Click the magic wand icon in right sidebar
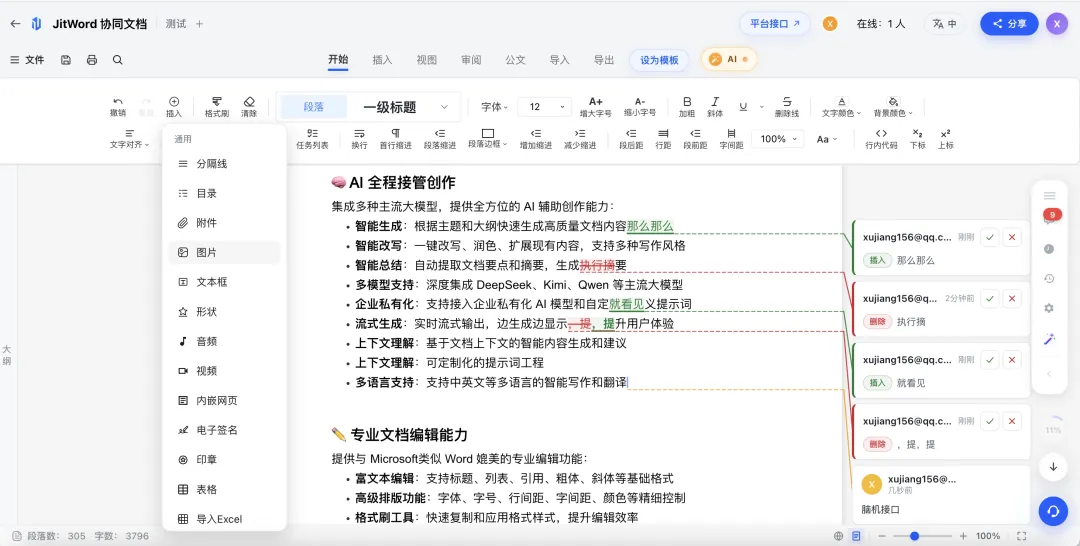Screen dimensions: 1080x546 [x=1049, y=339]
